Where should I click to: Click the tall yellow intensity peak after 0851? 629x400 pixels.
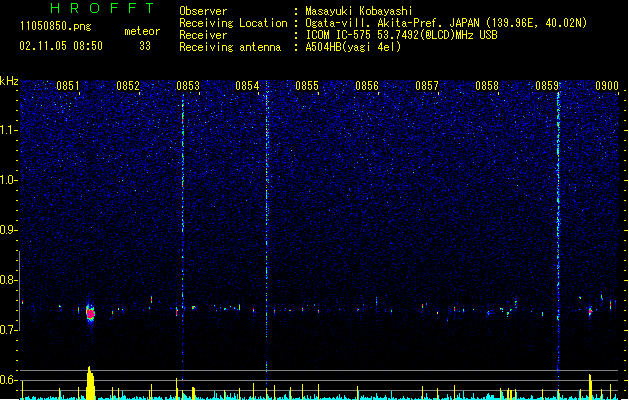[x=91, y=382]
